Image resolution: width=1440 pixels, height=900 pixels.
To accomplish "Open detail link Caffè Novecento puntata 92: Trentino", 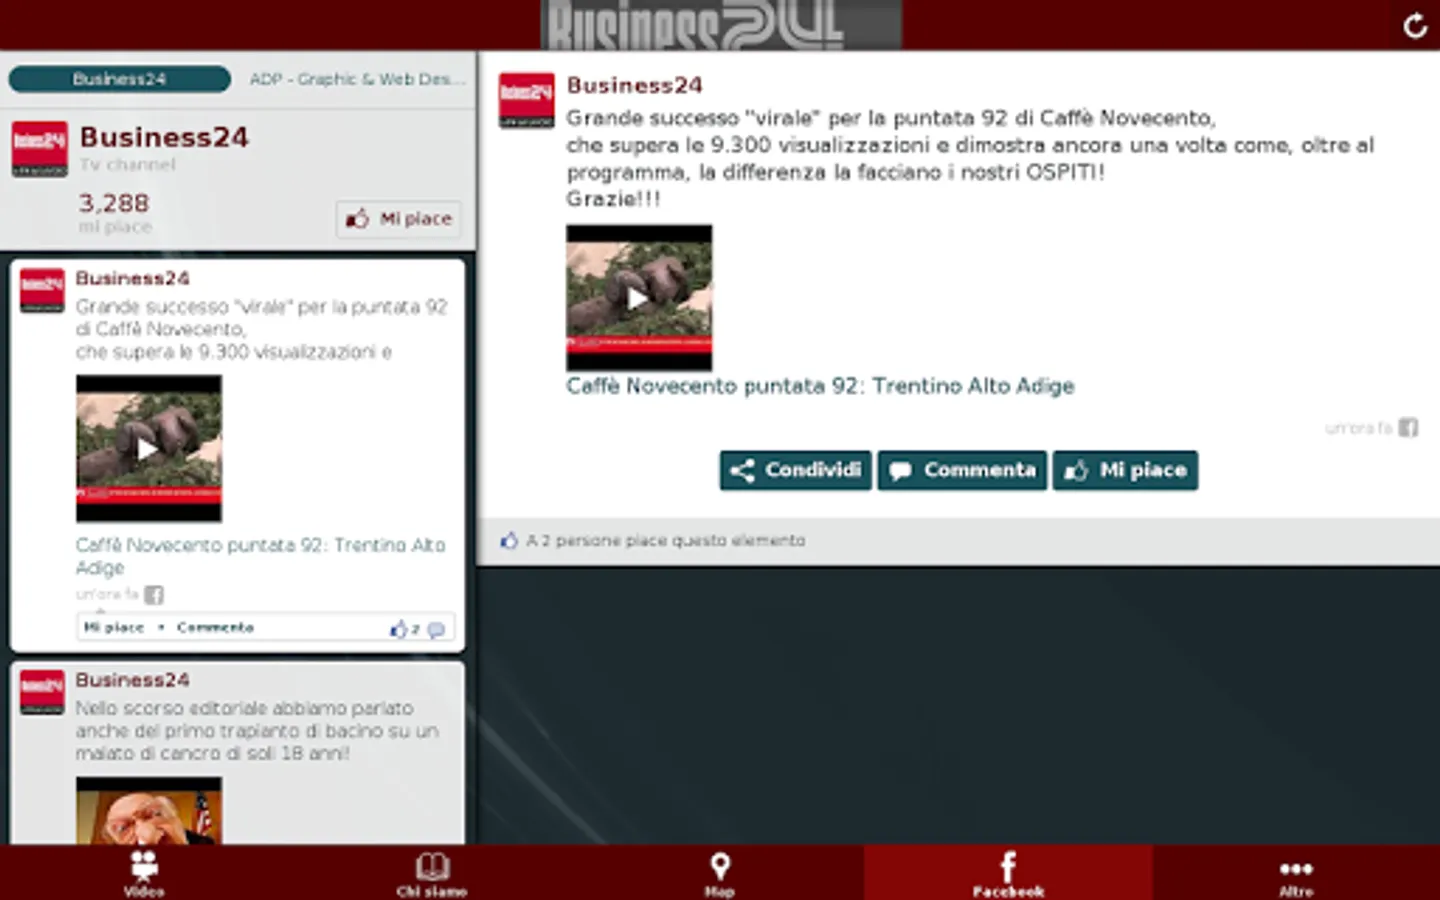I will (820, 386).
